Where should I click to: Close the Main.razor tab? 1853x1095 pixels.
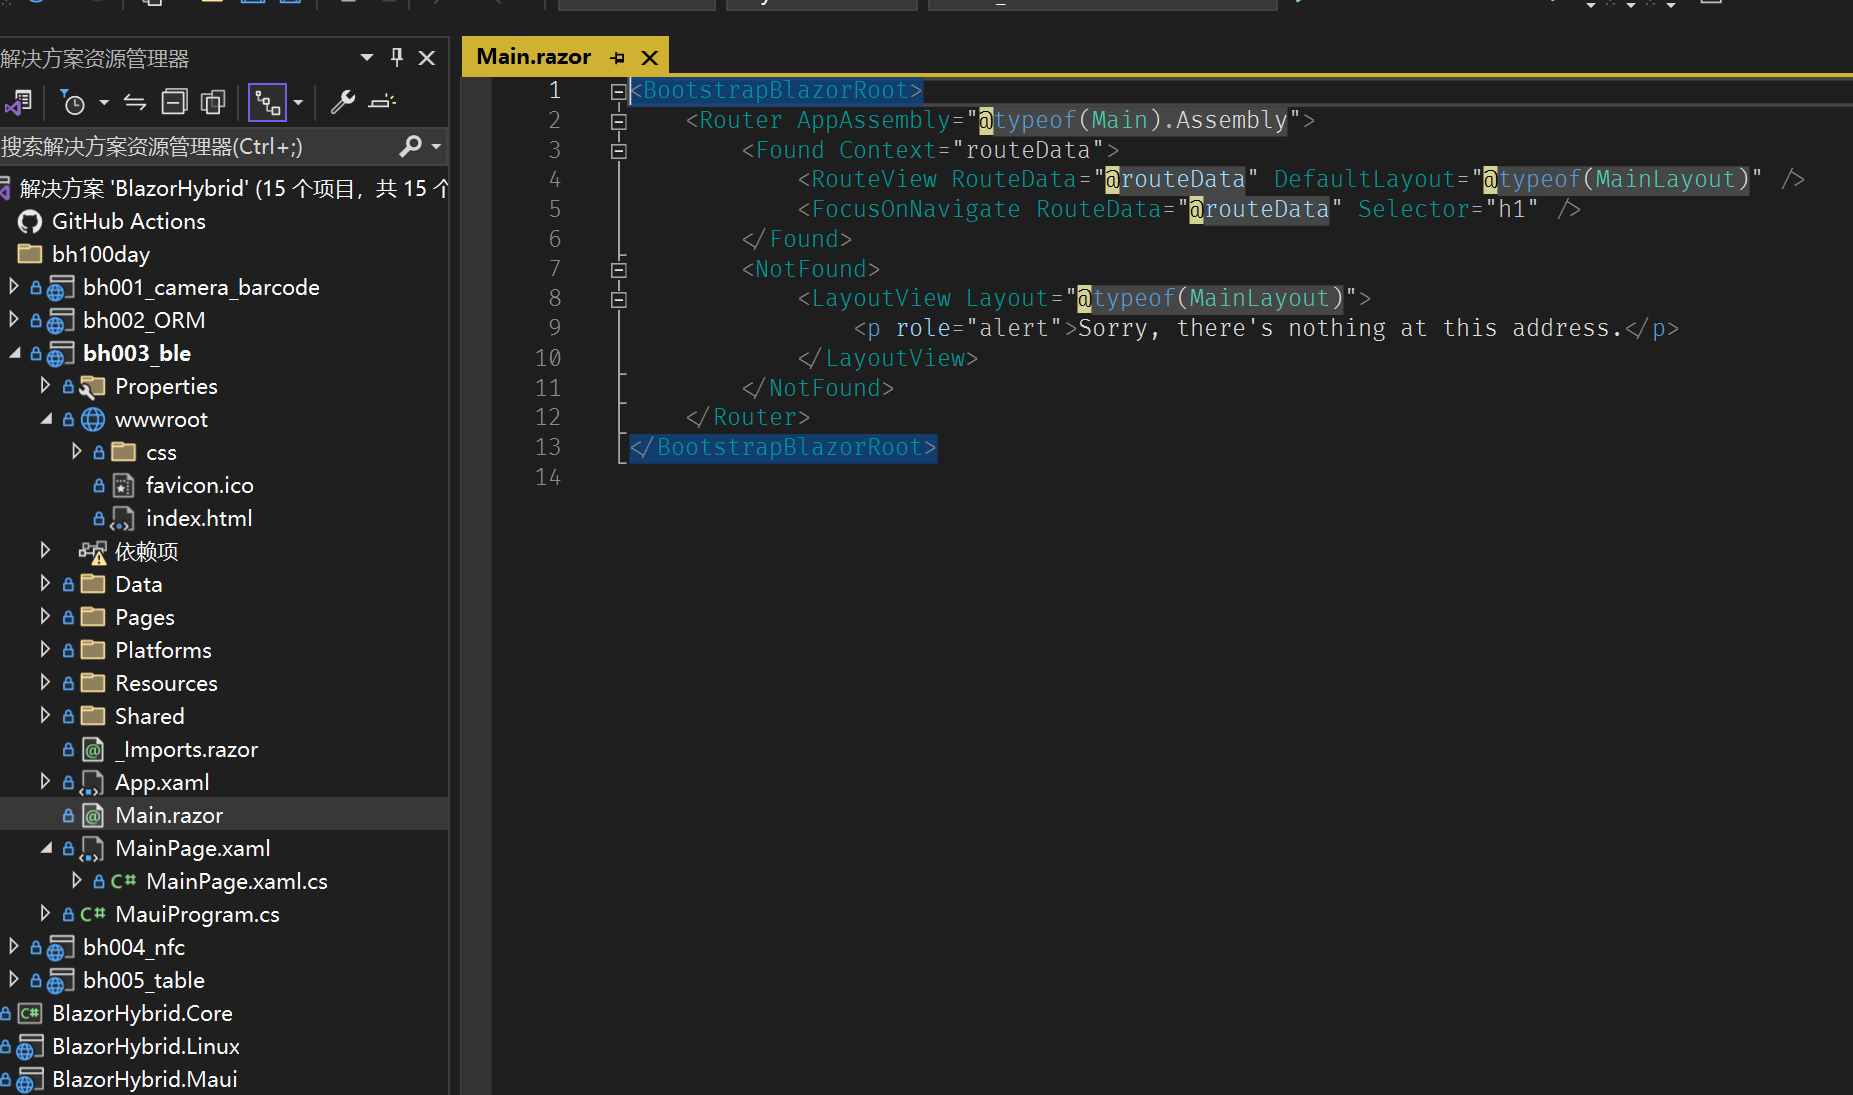650,58
